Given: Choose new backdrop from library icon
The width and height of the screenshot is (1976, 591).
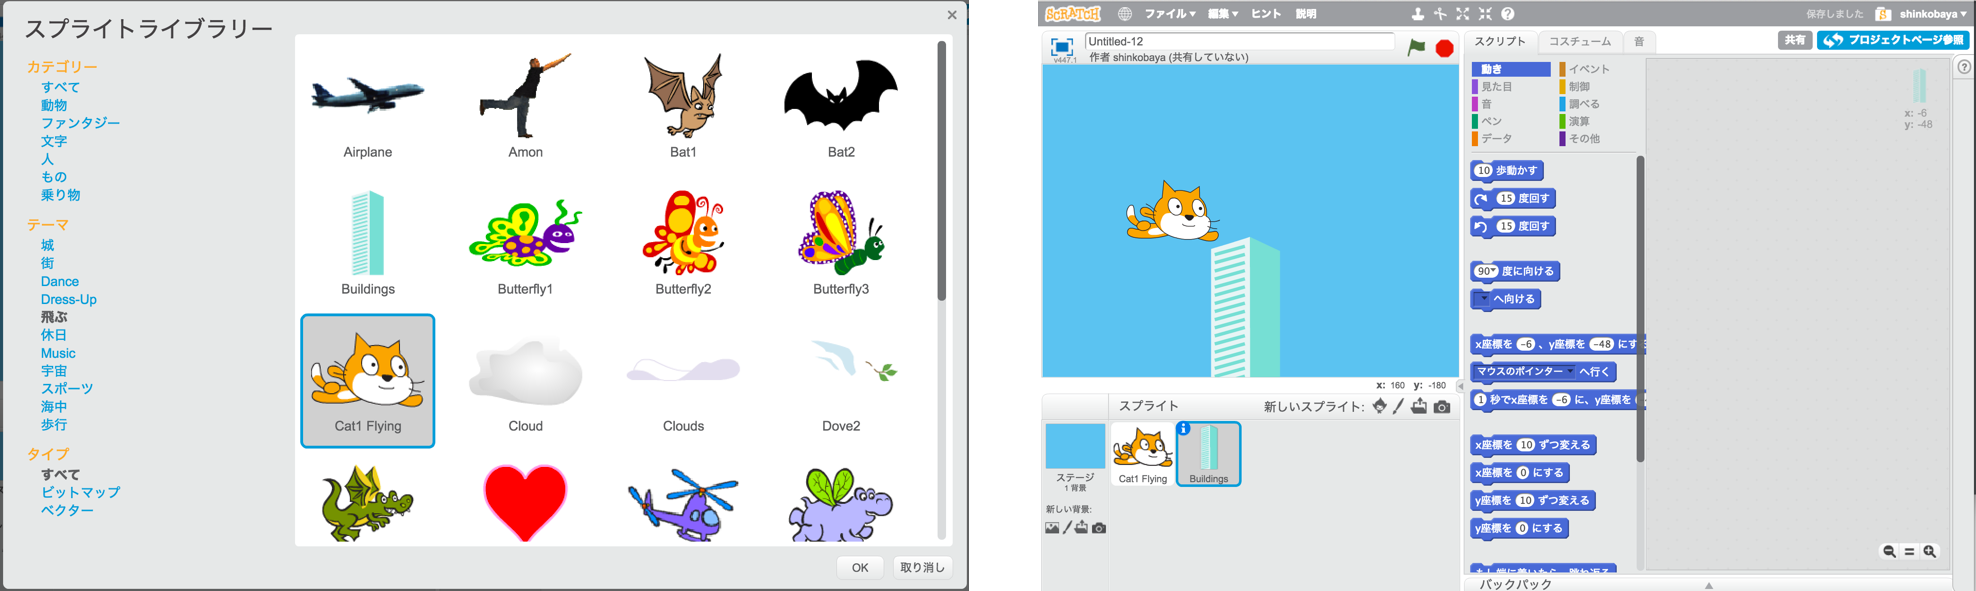Looking at the screenshot, I should (1052, 528).
